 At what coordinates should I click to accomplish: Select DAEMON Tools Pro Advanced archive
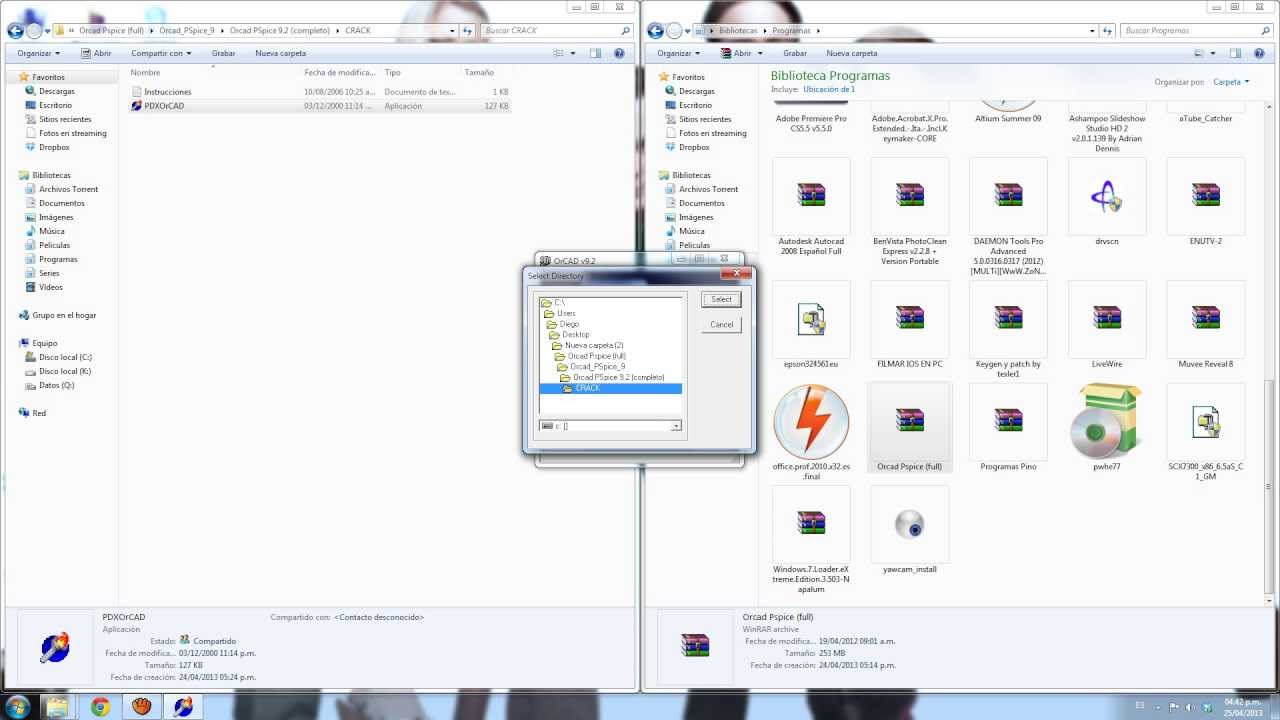click(1008, 215)
